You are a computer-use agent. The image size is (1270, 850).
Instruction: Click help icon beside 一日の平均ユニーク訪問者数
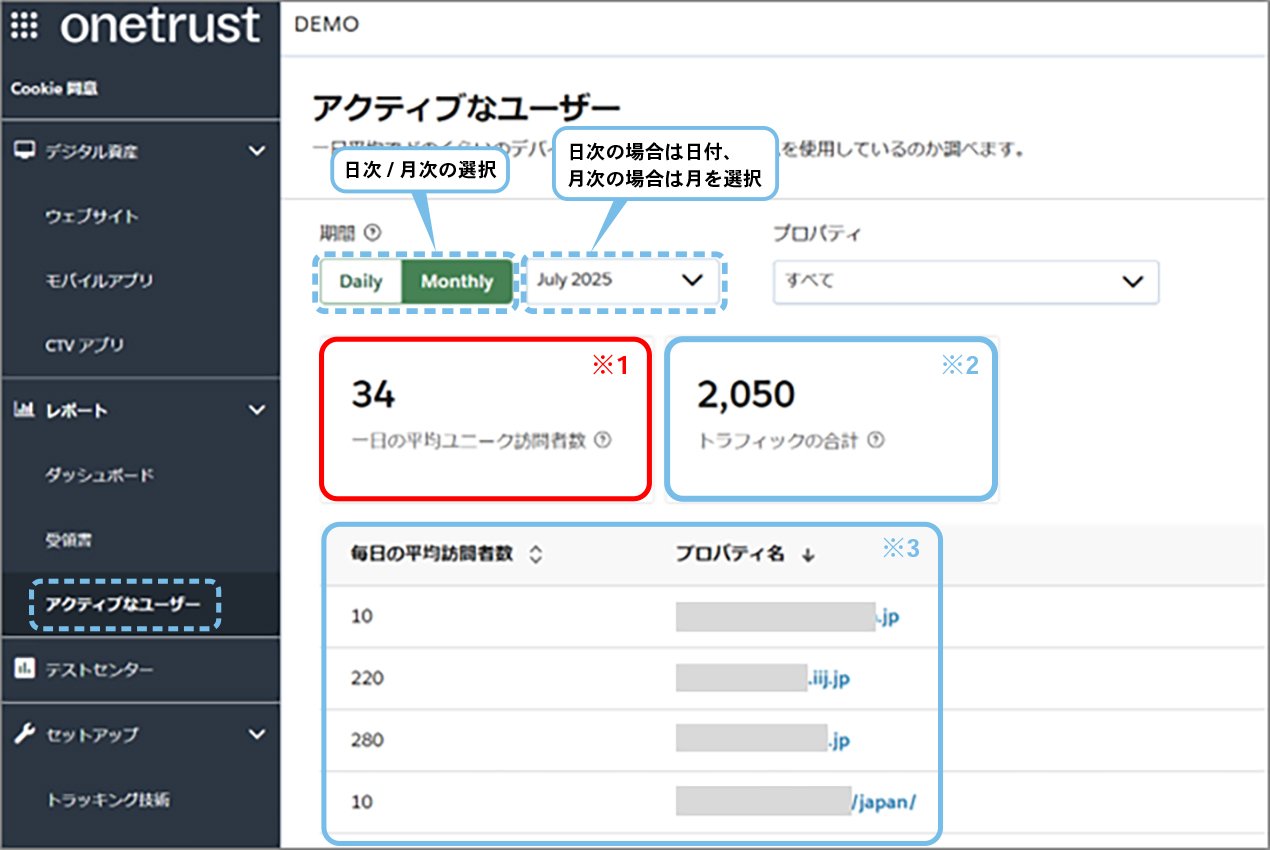(603, 440)
